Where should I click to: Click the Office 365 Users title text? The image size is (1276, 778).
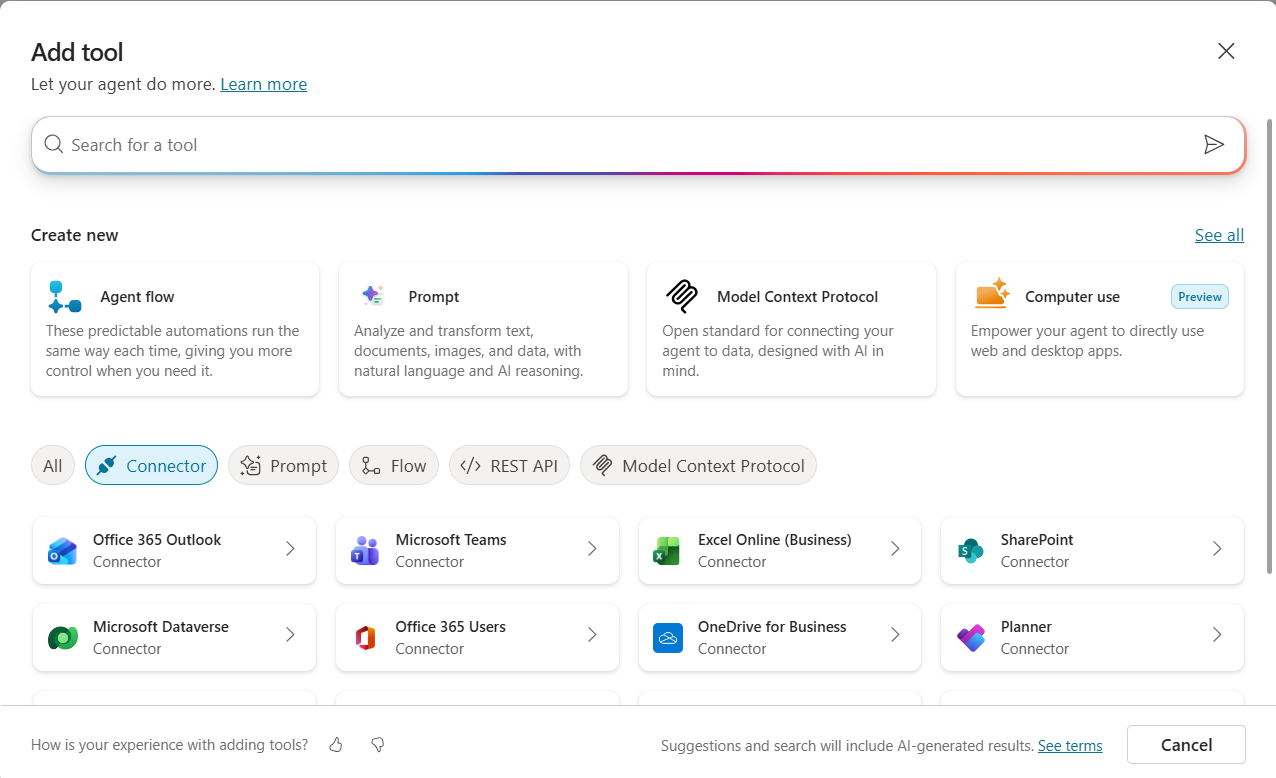click(x=451, y=627)
